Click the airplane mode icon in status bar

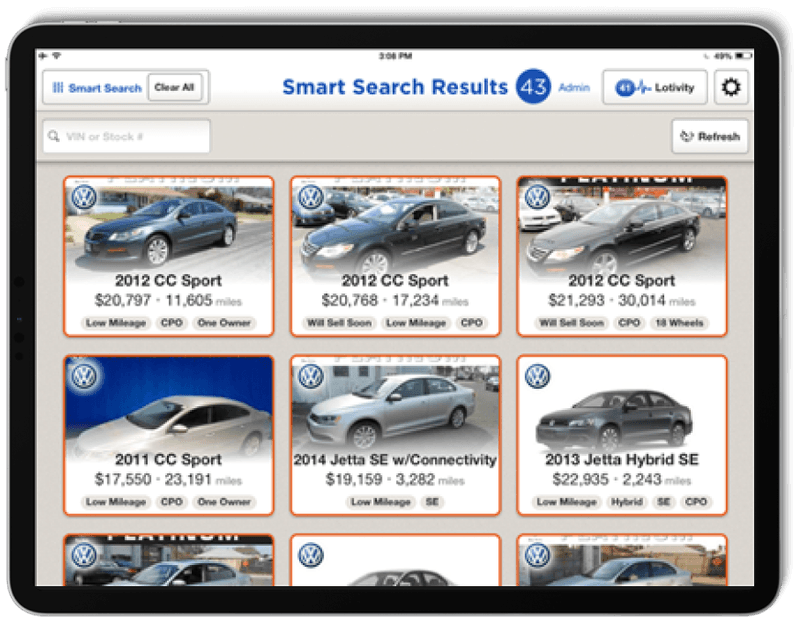(43, 55)
